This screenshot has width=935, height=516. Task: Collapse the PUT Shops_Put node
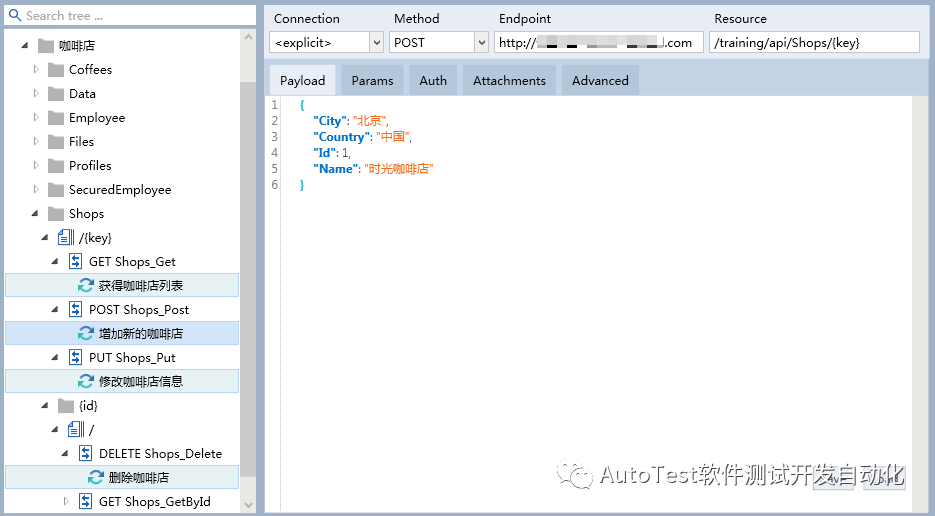click(x=55, y=357)
